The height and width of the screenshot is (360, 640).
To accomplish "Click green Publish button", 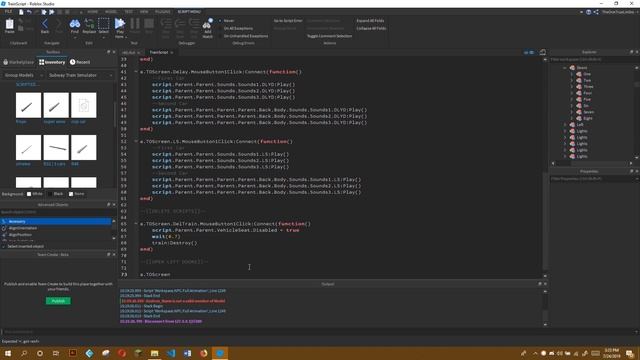I will [x=58, y=301].
